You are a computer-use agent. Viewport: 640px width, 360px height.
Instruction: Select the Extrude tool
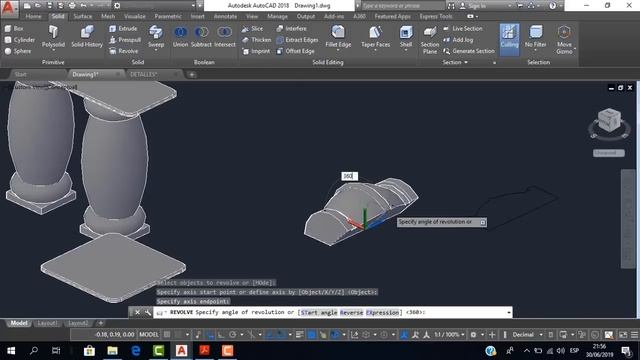(123, 29)
